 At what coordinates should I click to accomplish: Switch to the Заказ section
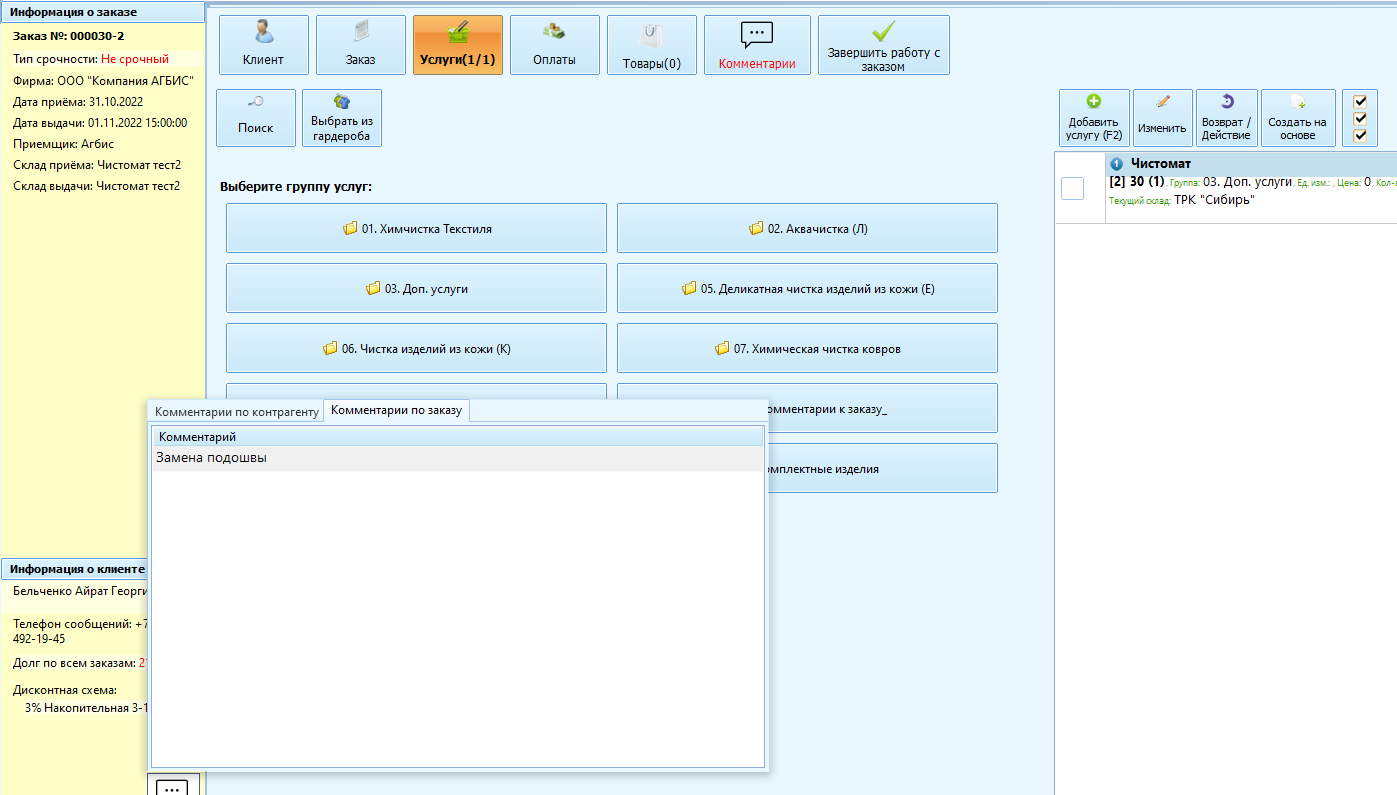360,45
